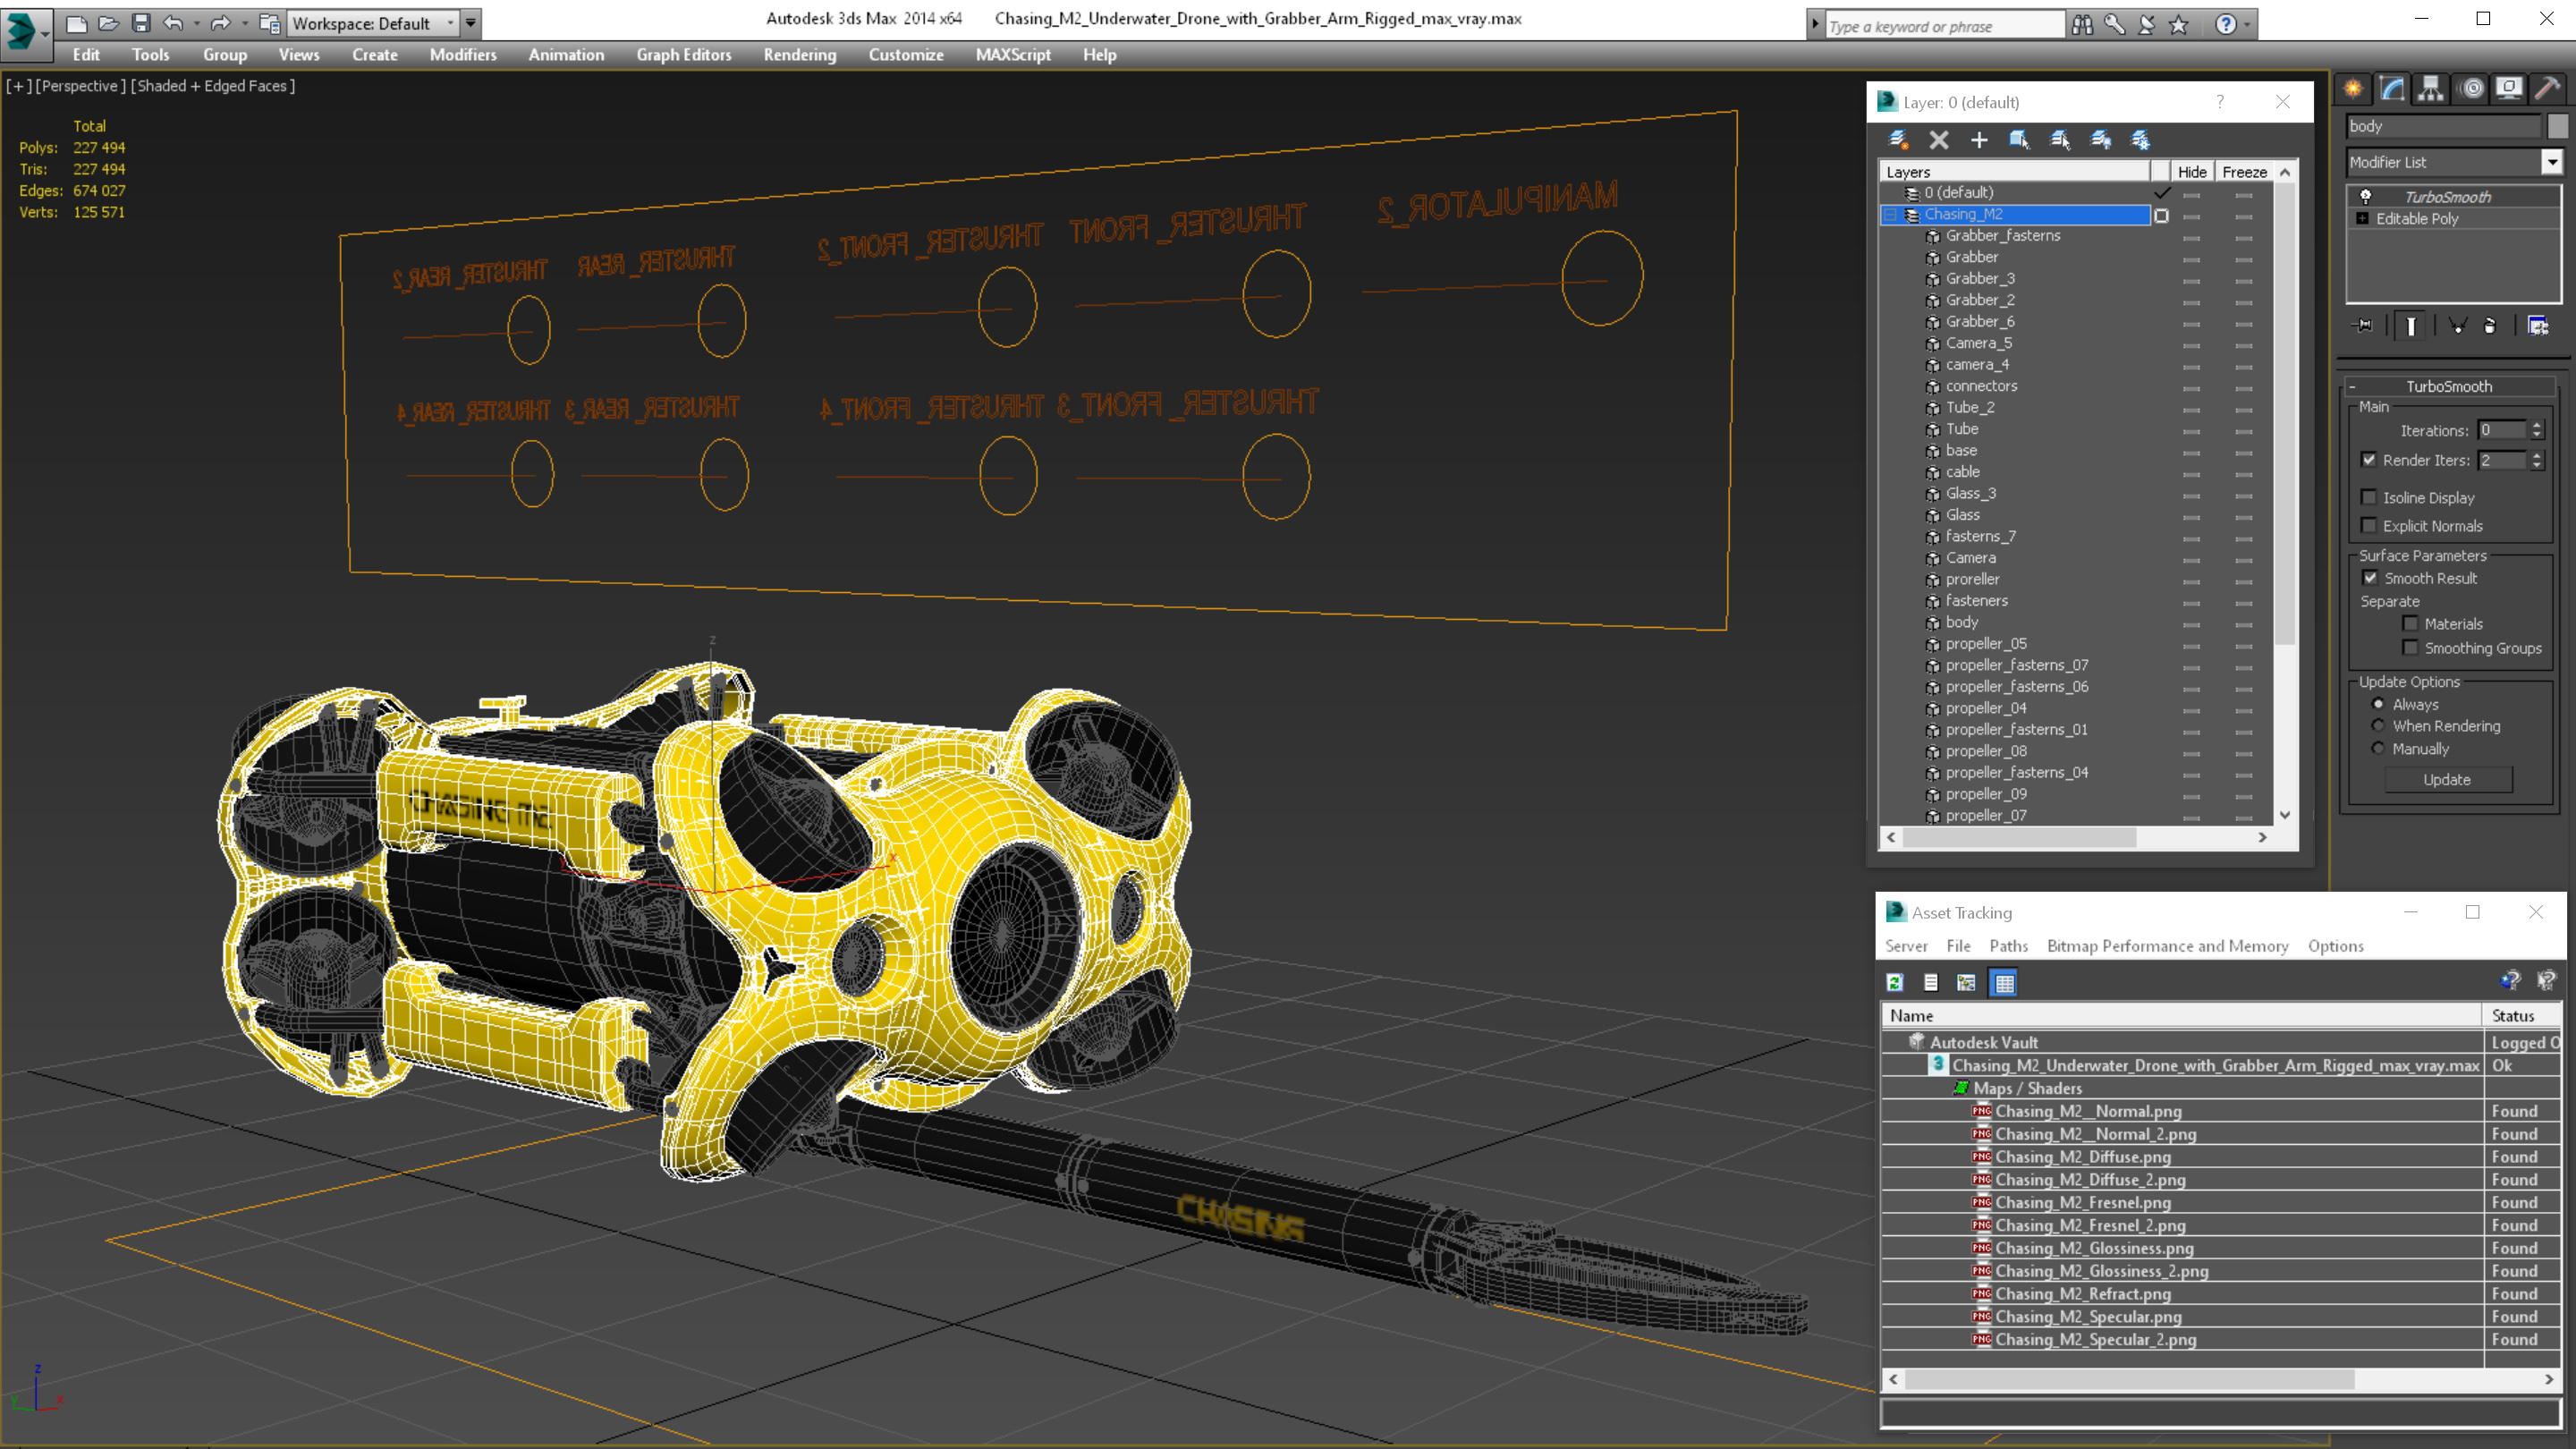
Task: Click Highlight Selected Objects' Layers icon
Action: tap(2060, 140)
